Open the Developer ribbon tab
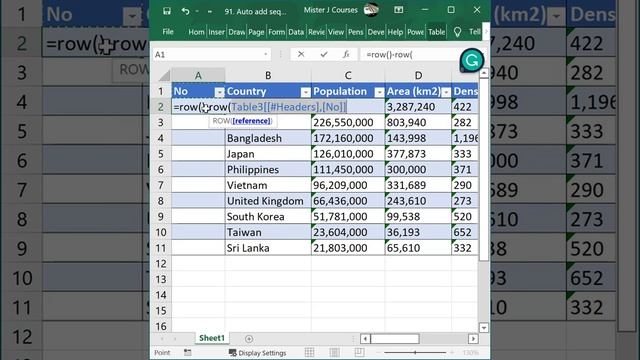Viewport: 640px width, 360px height. pyautogui.click(x=376, y=32)
